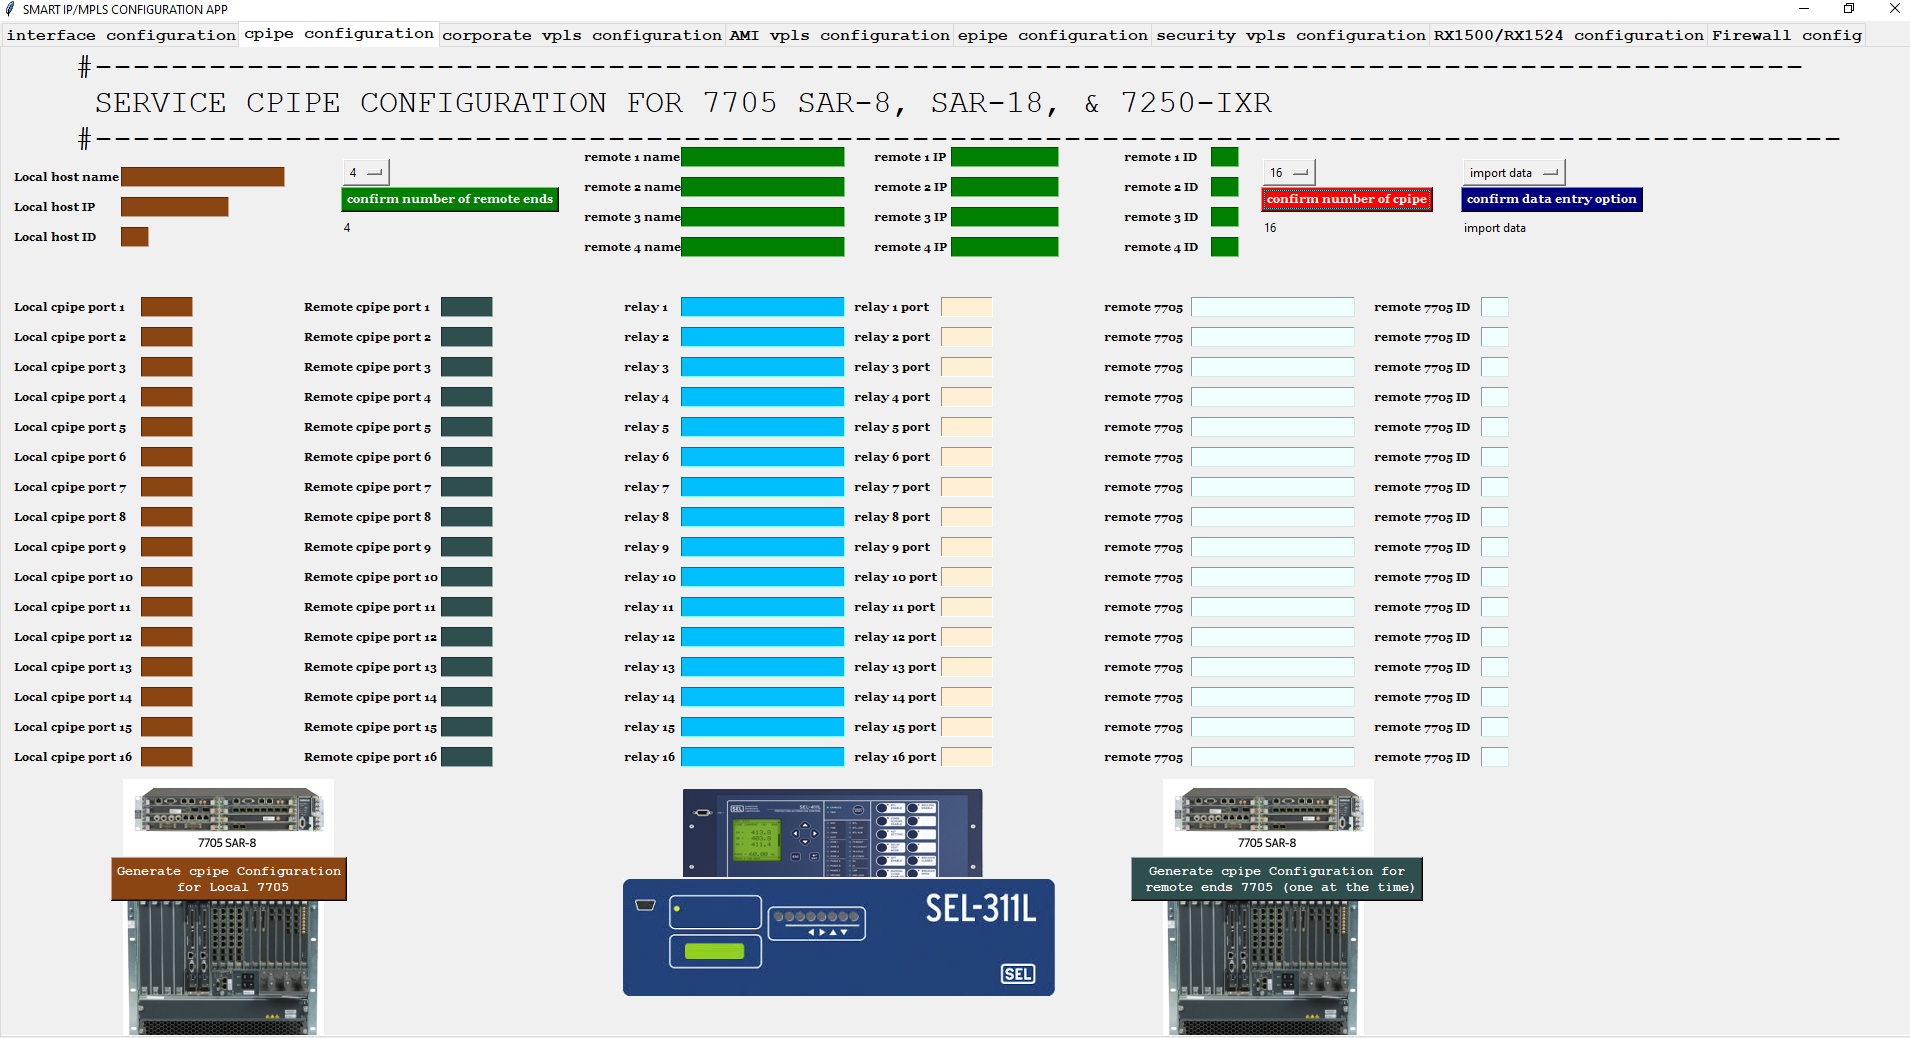Focus the Local cpipe port 5 field
The height and width of the screenshot is (1038, 1910).
coord(167,427)
